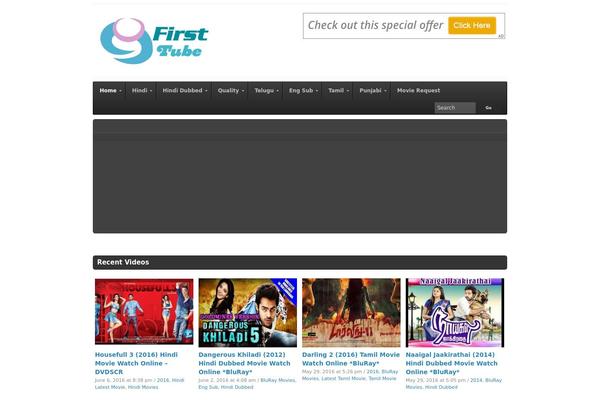The height and width of the screenshot is (400, 600).
Task: Click 'Hindi Movies' category under Housefull 3
Action: click(x=143, y=387)
